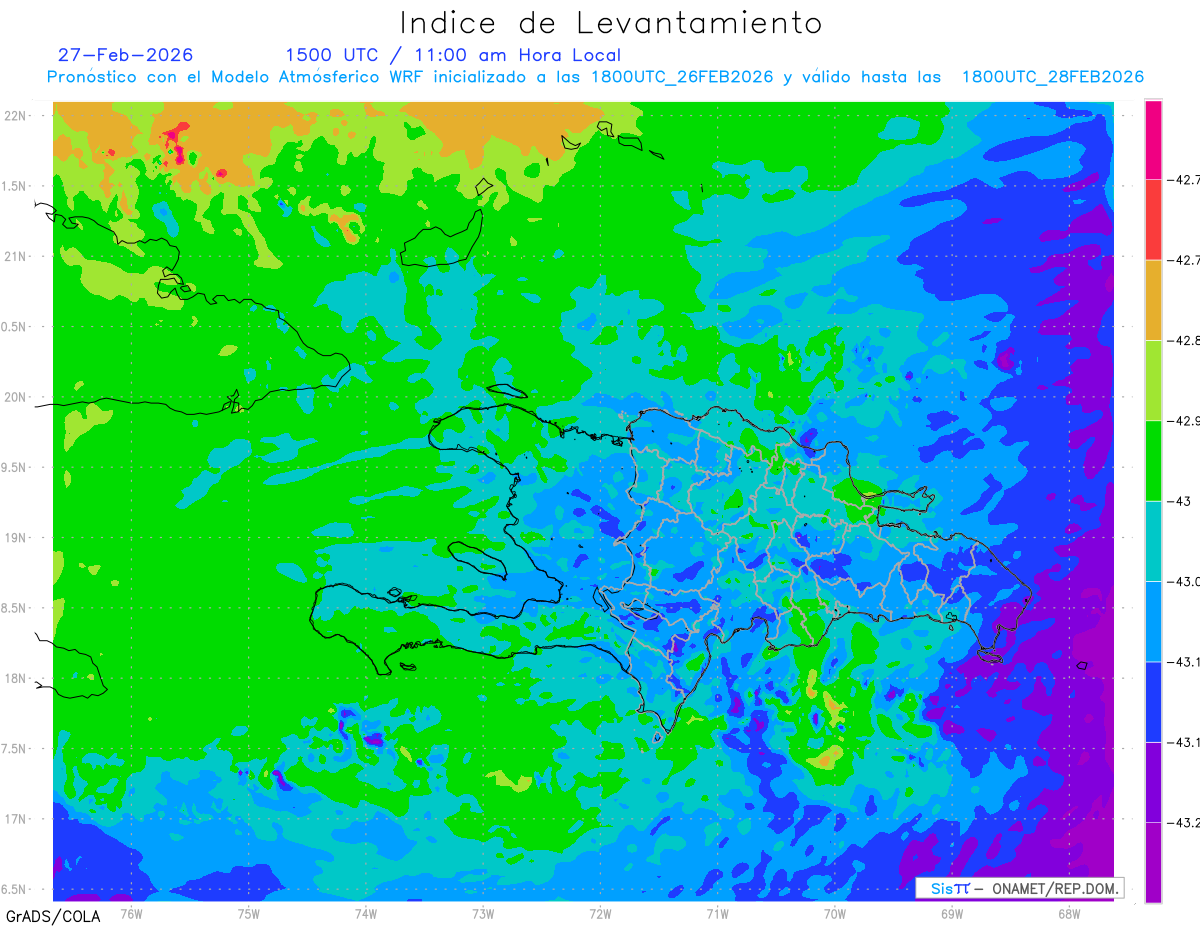This screenshot has height=927, width=1200.
Task: Click the '19N' latitude label
Action: 16,537
